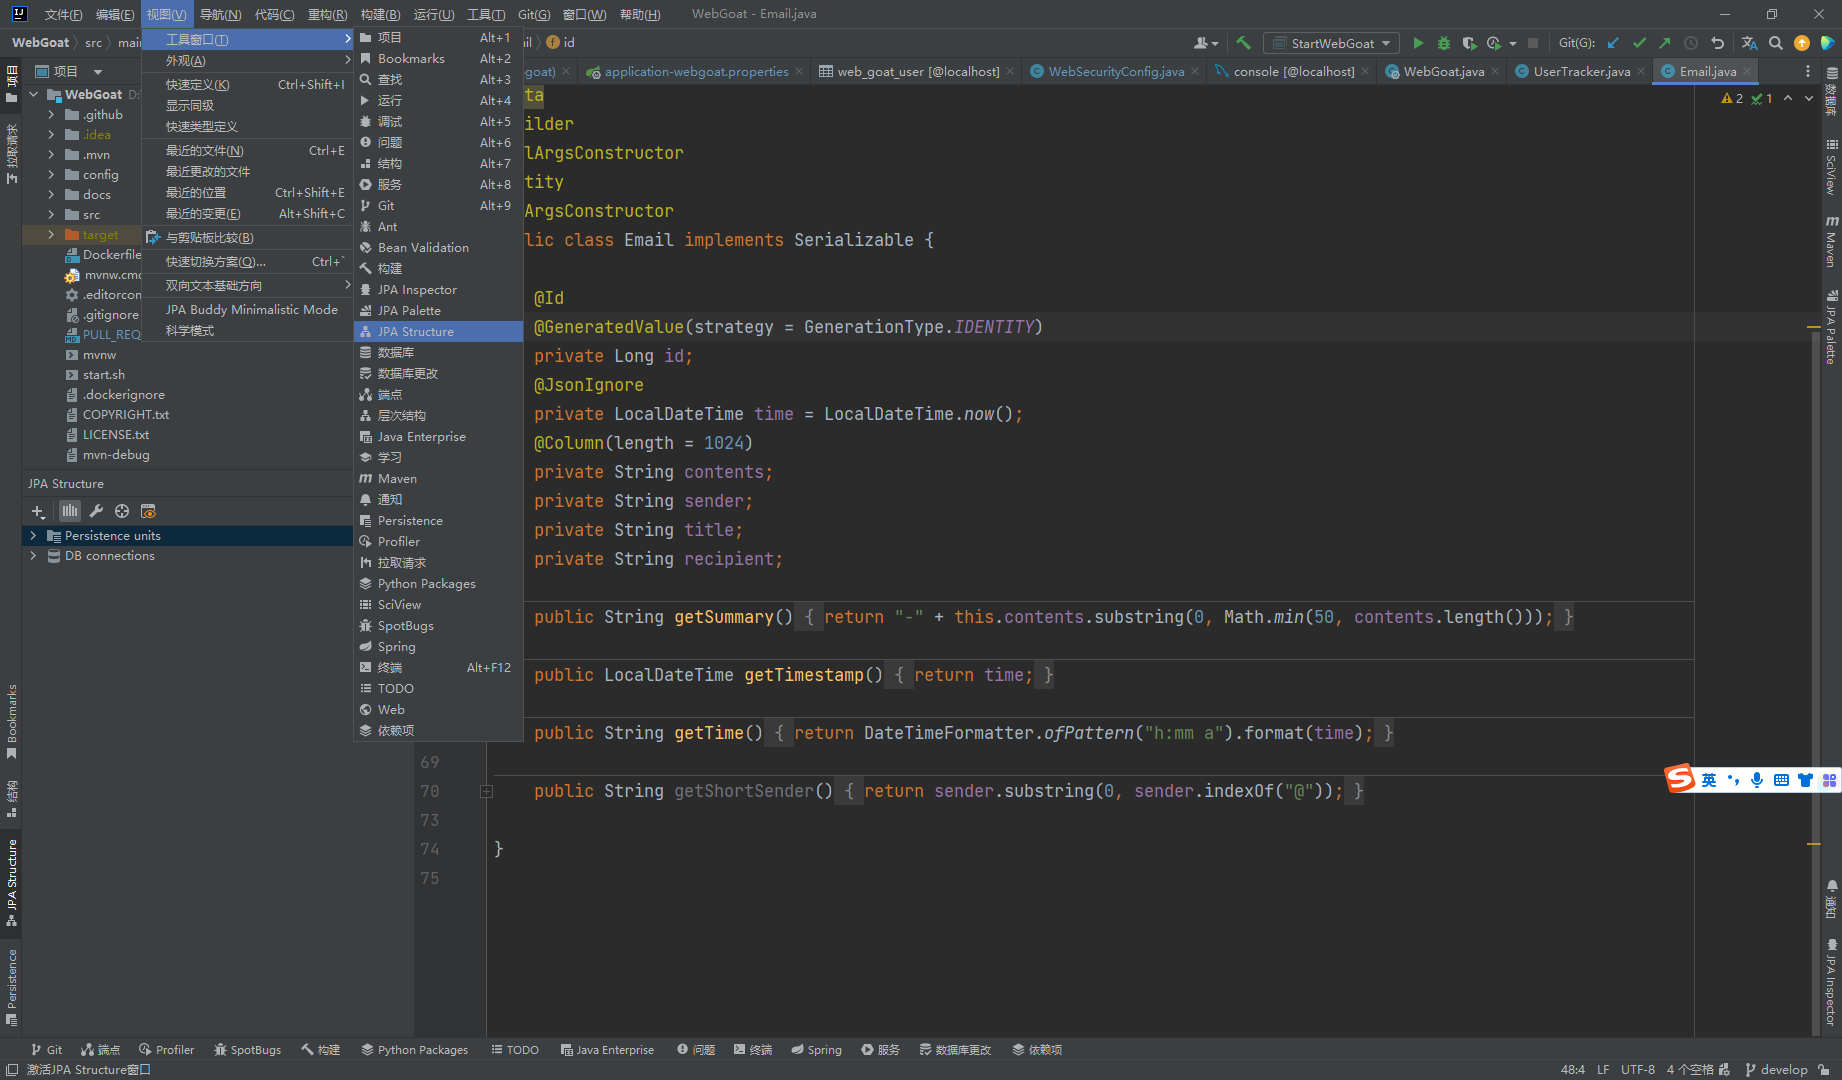Open the Sogou input method icon

coord(1680,779)
